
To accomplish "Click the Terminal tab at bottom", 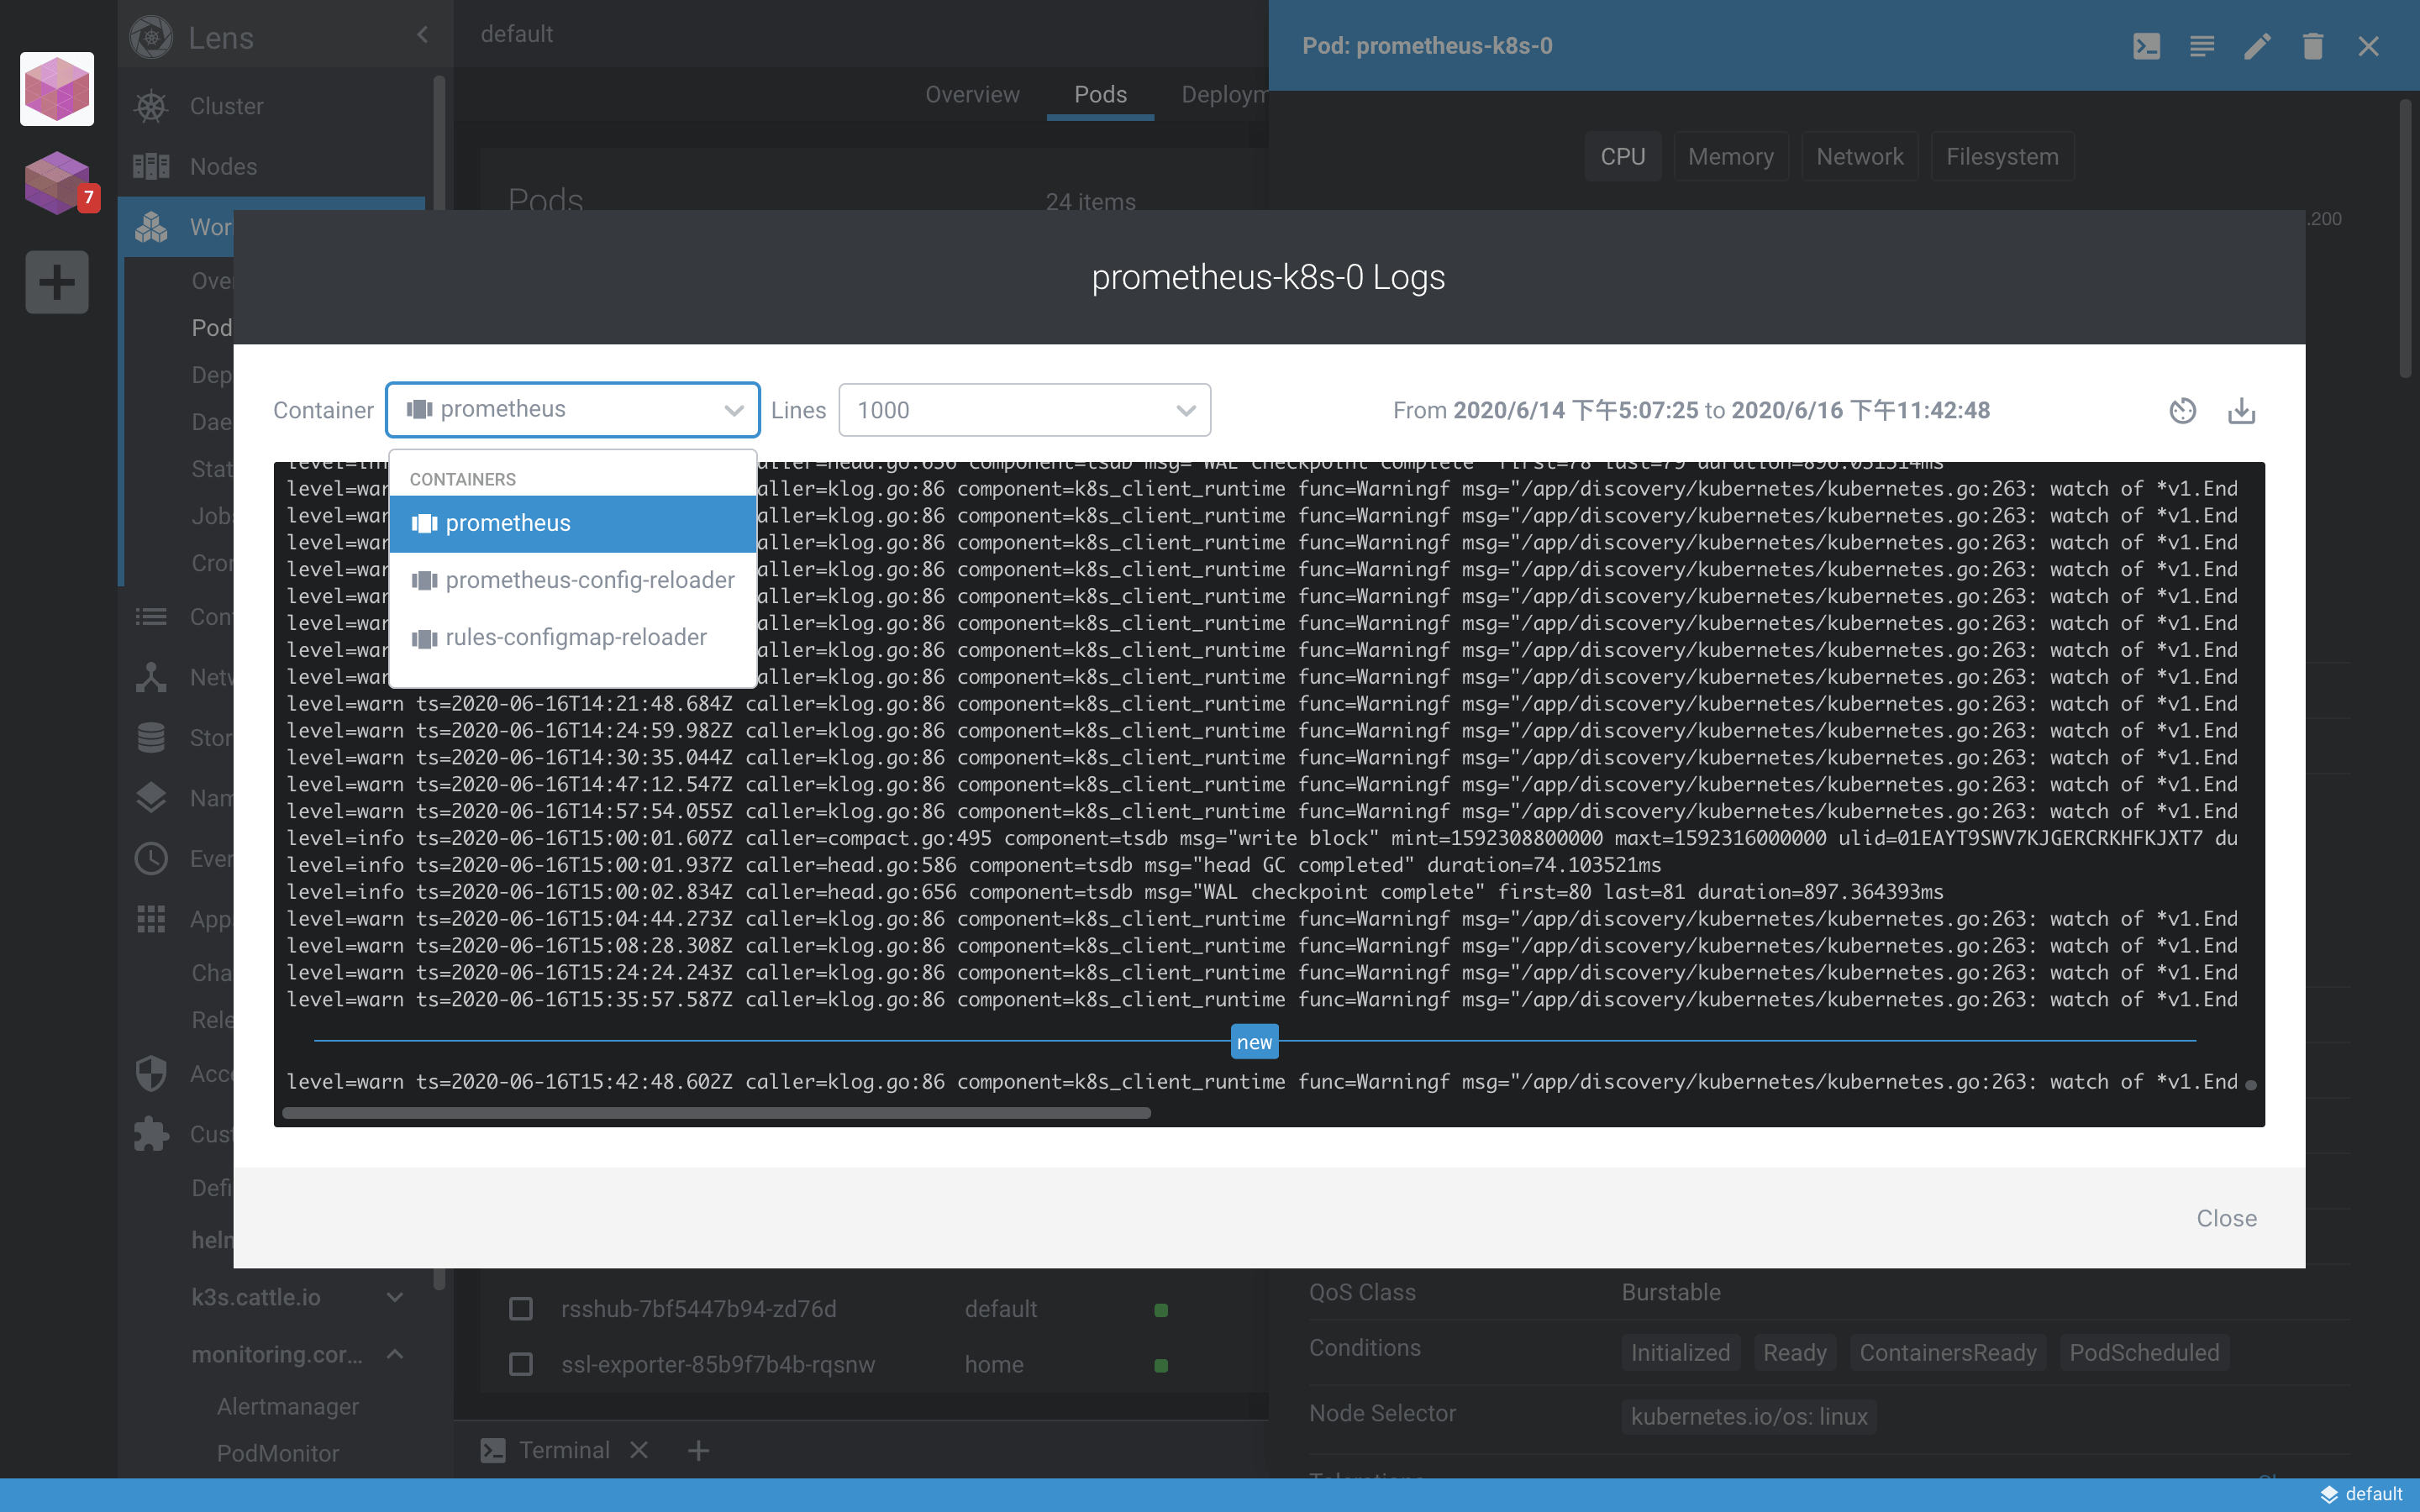I will 565,1449.
